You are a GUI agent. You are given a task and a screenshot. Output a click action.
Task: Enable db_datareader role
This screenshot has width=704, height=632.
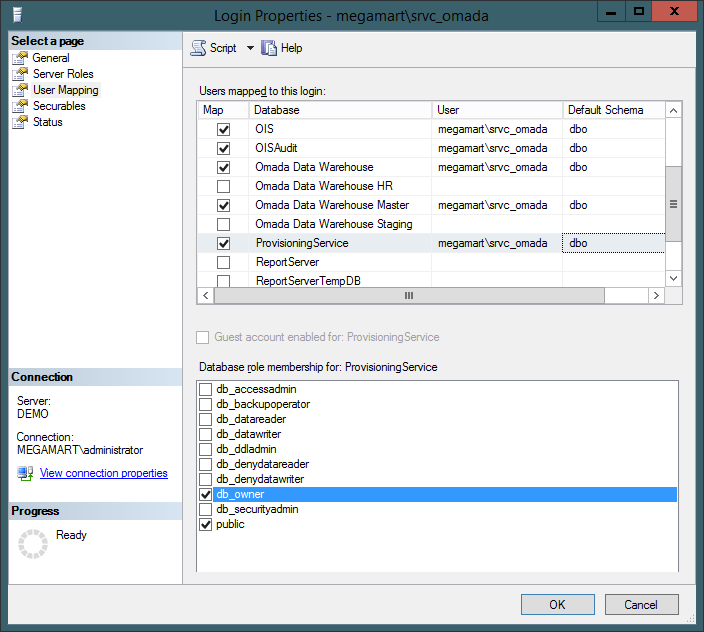(205, 419)
